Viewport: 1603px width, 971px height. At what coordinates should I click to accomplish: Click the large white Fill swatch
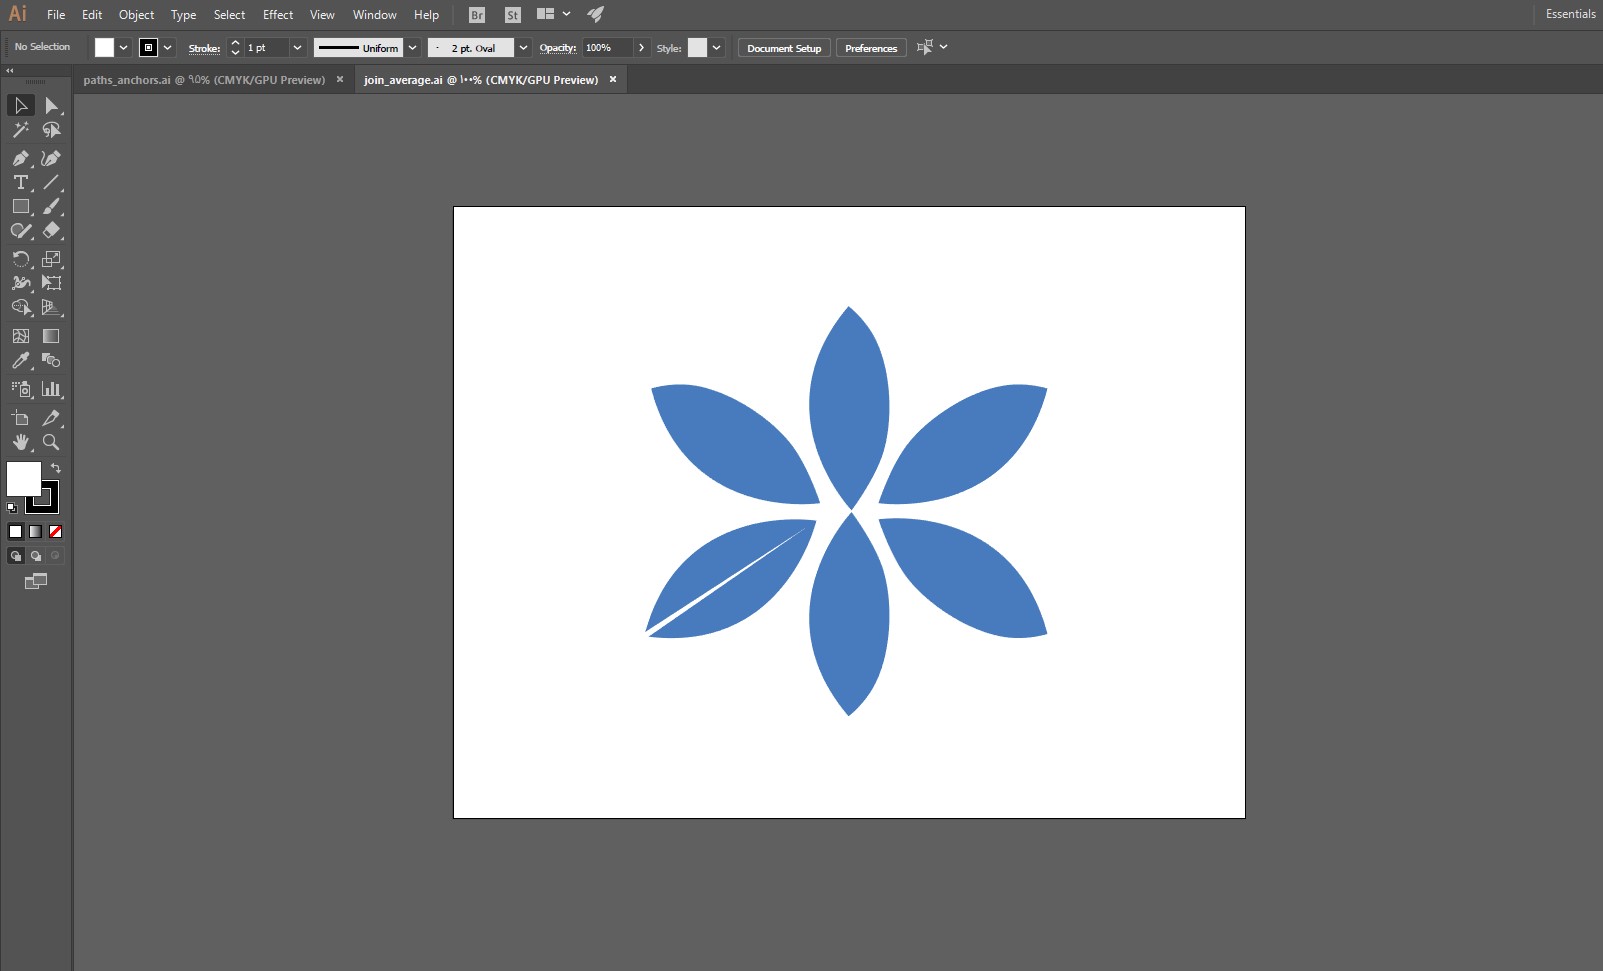coord(24,479)
